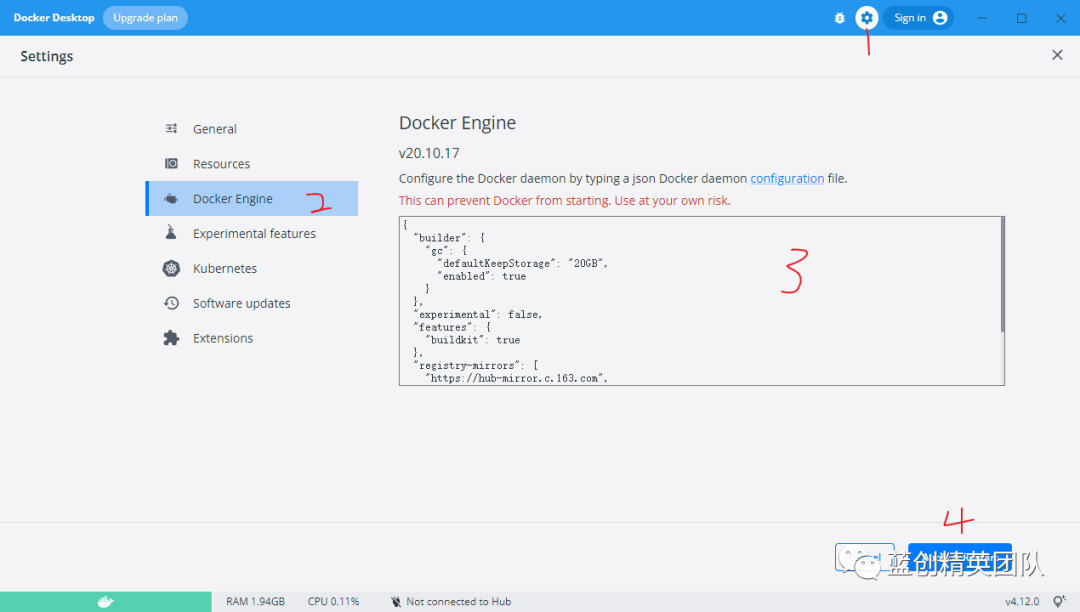1080x612 pixels.
Task: Click the v4.12.0 version label
Action: tap(1022, 602)
